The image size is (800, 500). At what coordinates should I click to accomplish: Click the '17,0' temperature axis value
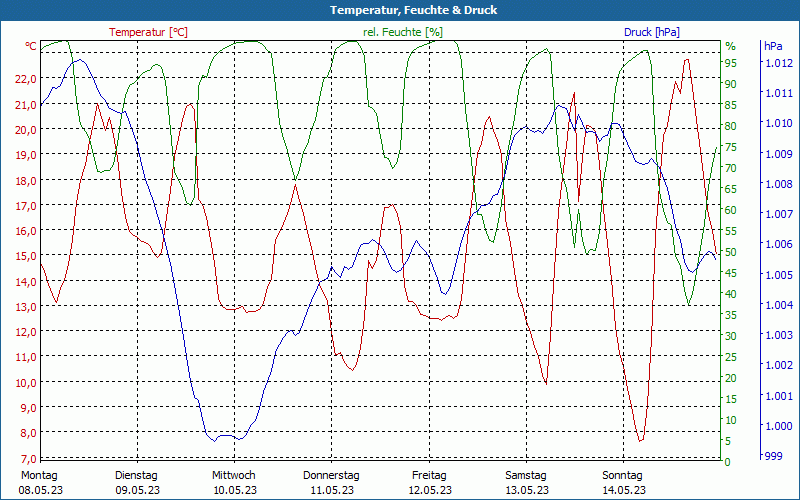click(26, 206)
